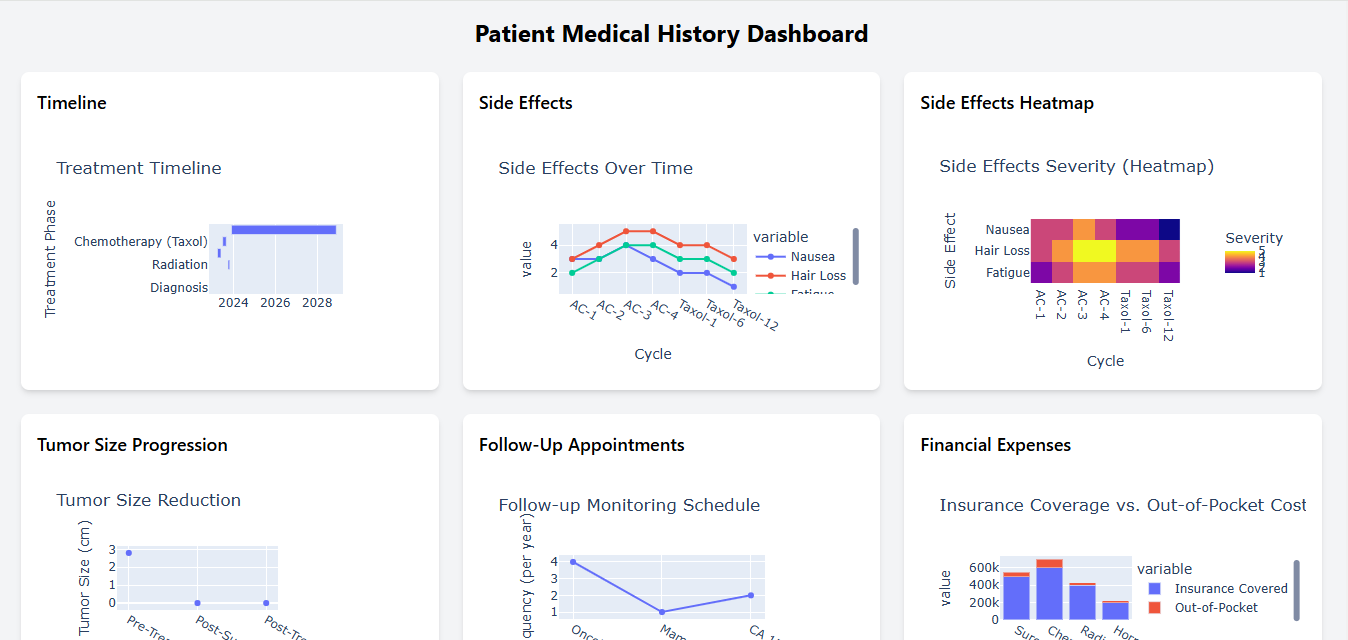Click the Tumor Size Progression card heading

pyautogui.click(x=132, y=445)
